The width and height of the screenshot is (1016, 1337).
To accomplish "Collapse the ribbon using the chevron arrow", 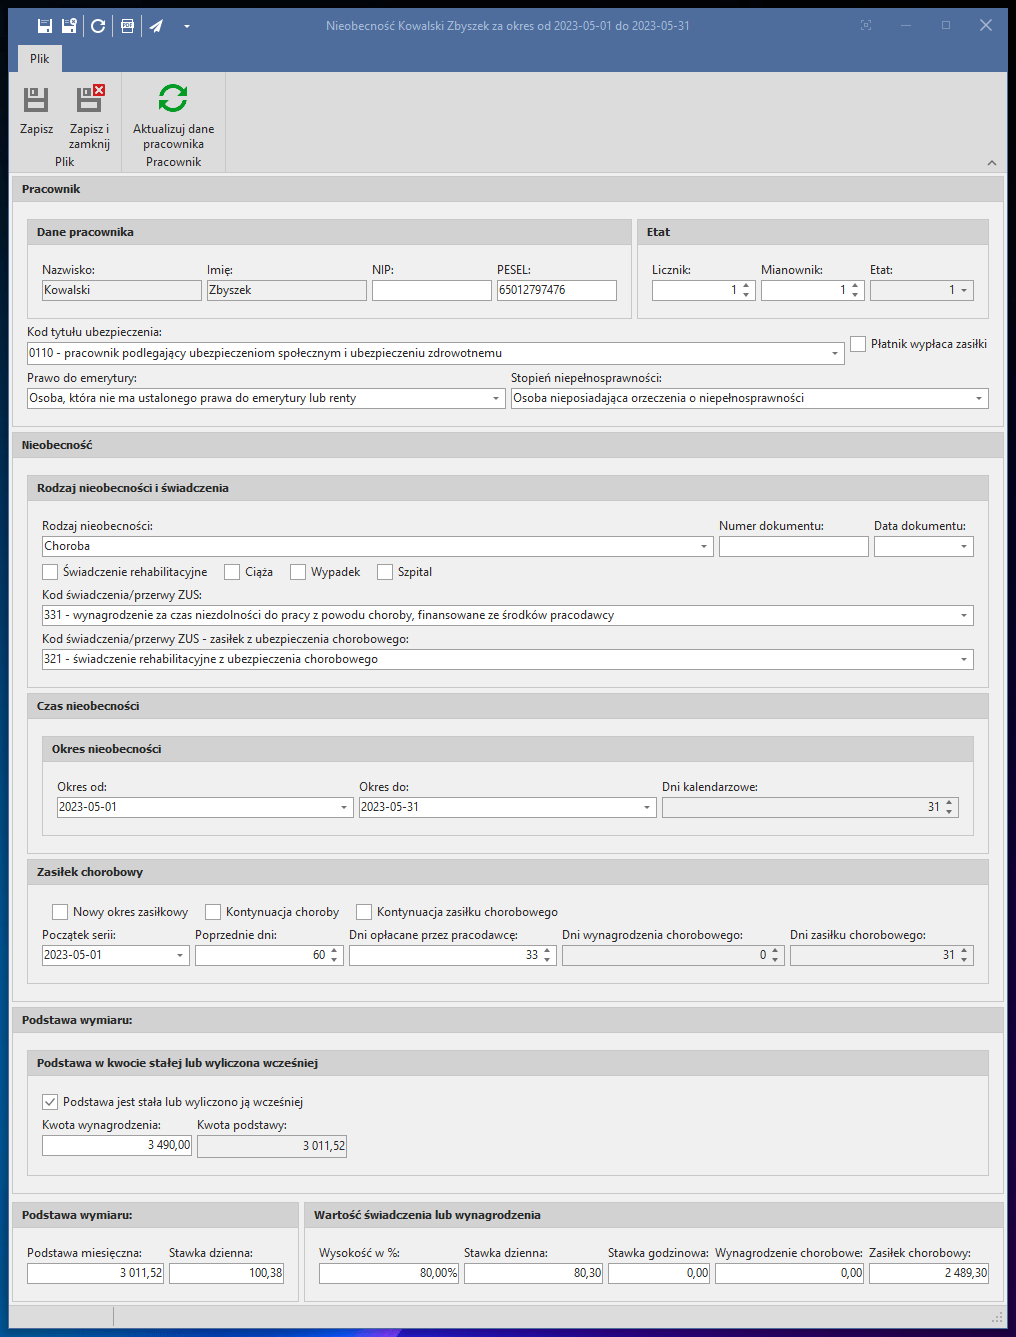I will (991, 163).
